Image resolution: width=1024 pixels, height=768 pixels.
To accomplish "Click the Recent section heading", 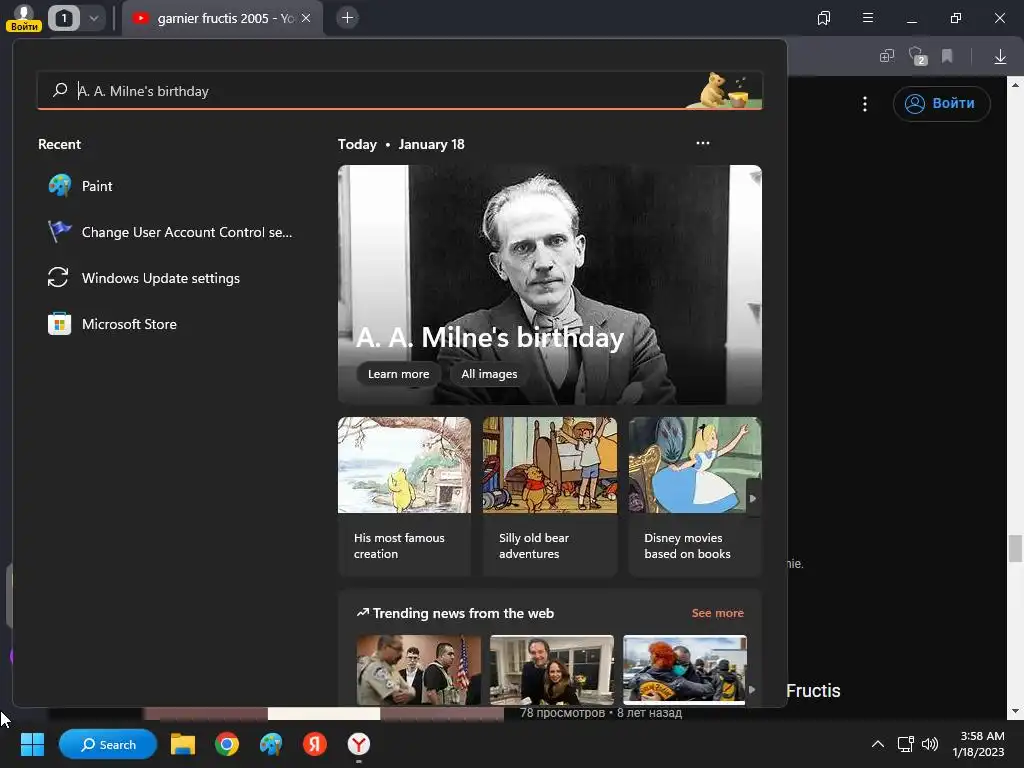I will pos(59,144).
